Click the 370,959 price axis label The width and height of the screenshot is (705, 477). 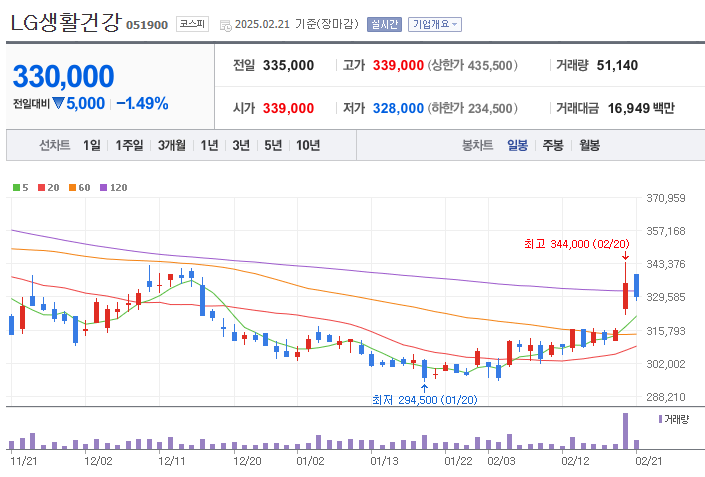[x=666, y=198]
